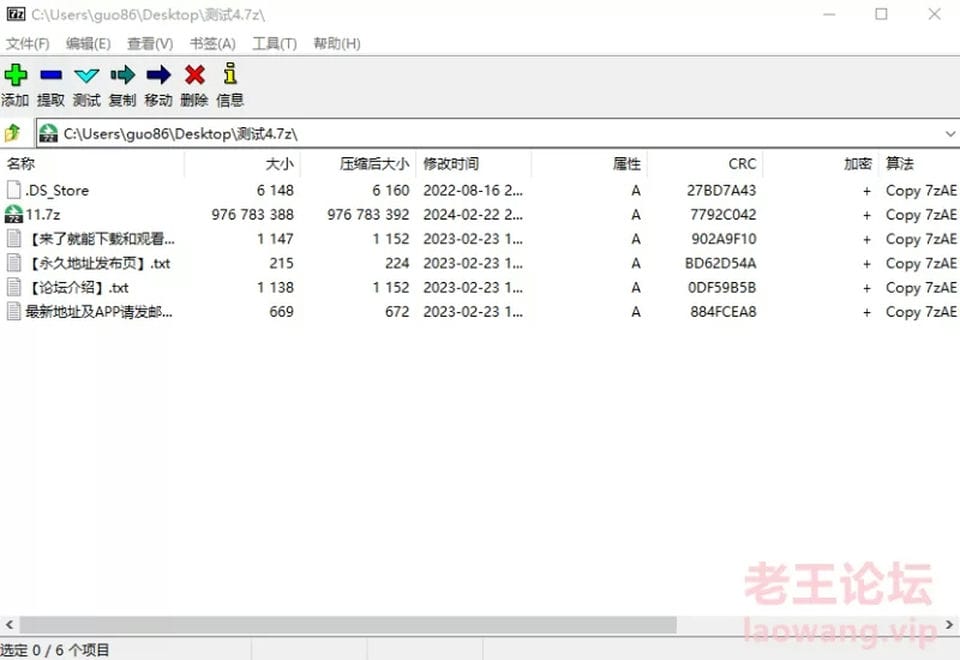960x660 pixels.
Task: Click the 【论坛介绍】.txt file icon
Action: tap(13, 287)
